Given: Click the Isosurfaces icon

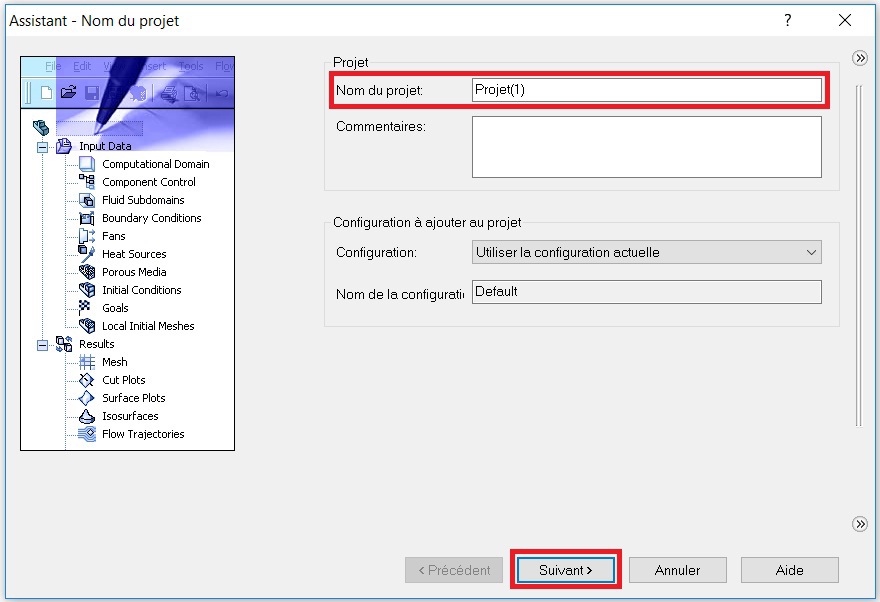Looking at the screenshot, I should click(x=86, y=416).
